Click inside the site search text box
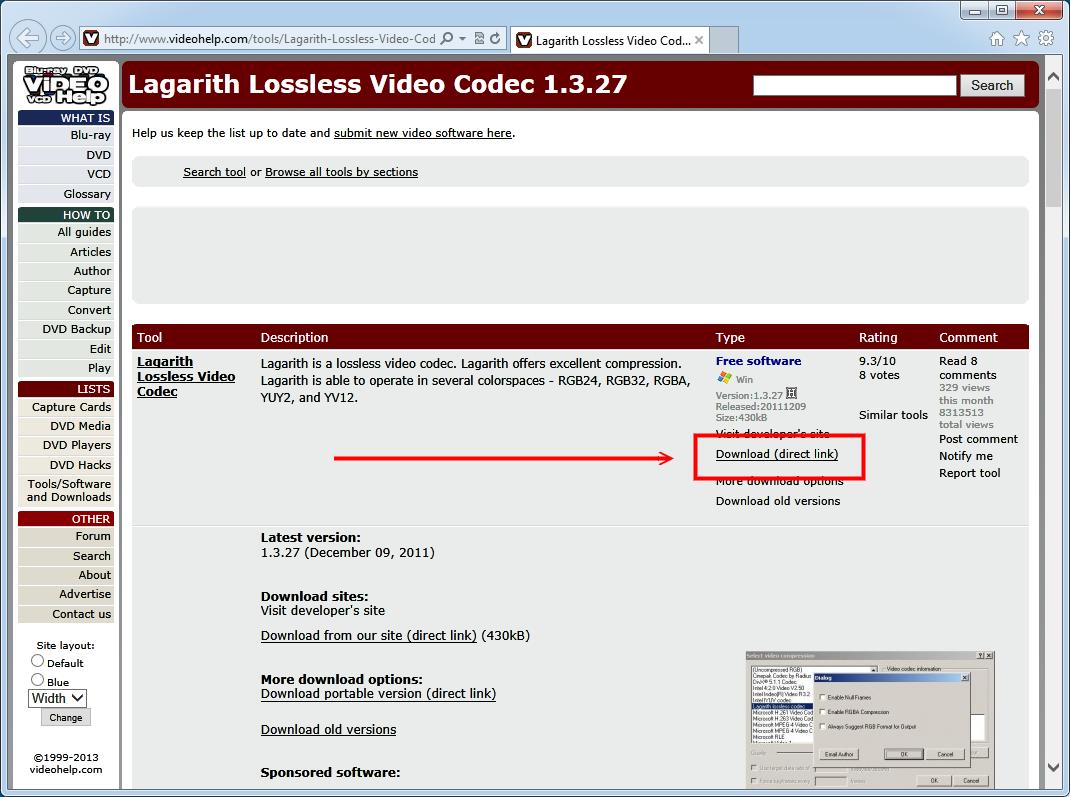Screen dimensions: 1070x797 854,85
